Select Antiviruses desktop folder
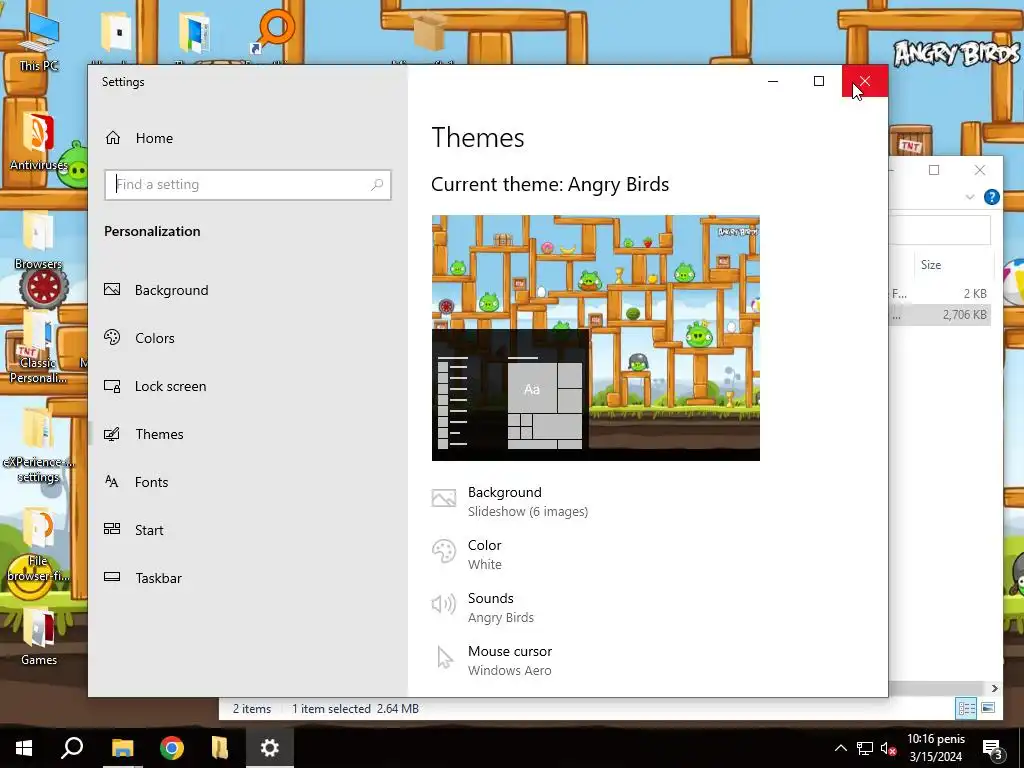 pyautogui.click(x=38, y=142)
